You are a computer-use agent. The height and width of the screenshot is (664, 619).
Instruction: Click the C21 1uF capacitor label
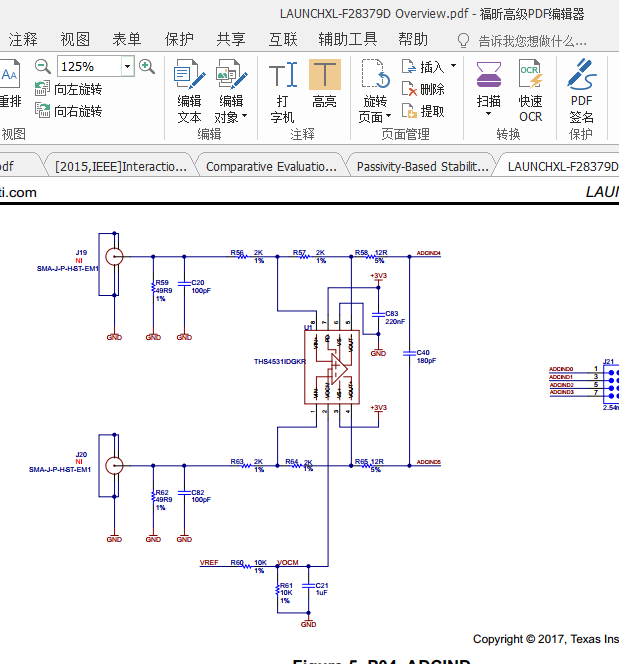(322, 589)
